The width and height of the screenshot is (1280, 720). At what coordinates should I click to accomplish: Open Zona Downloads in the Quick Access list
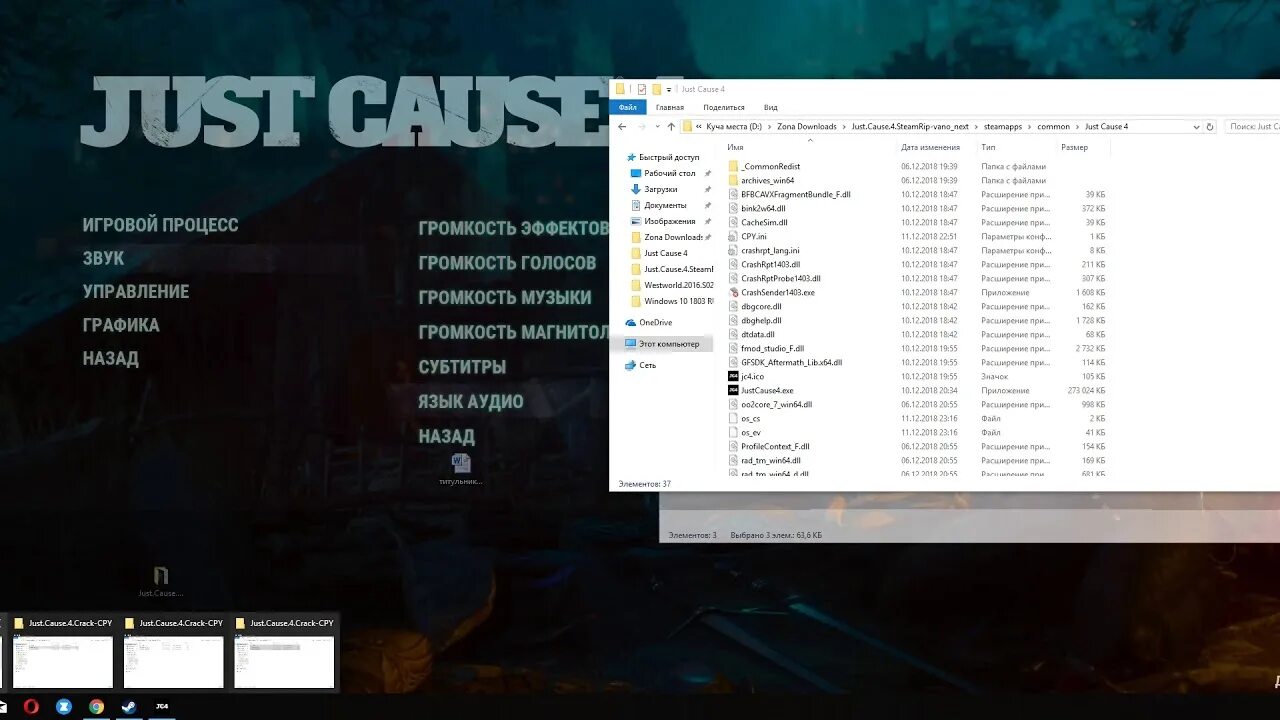[673, 237]
